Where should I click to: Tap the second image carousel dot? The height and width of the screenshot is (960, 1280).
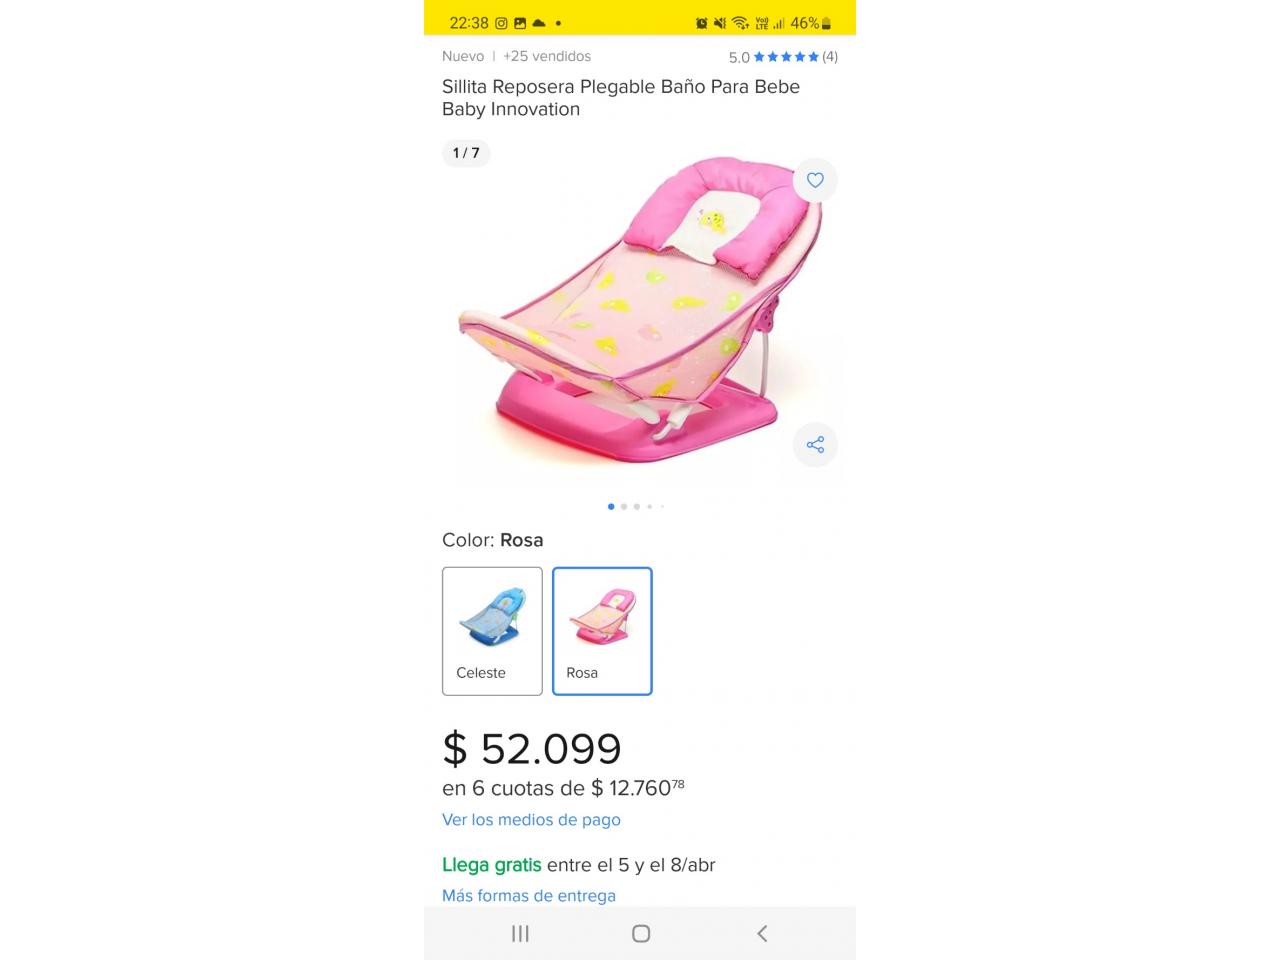pos(624,506)
